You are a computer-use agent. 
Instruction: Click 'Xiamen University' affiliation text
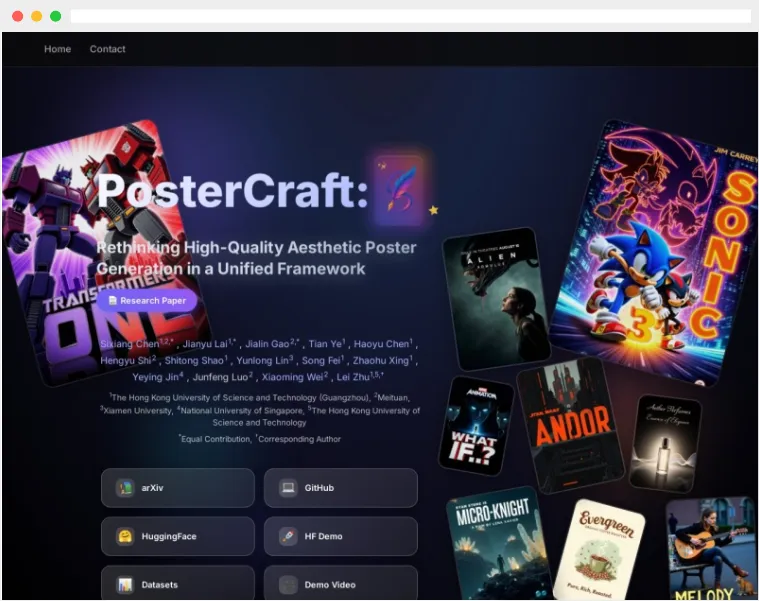pos(137,410)
